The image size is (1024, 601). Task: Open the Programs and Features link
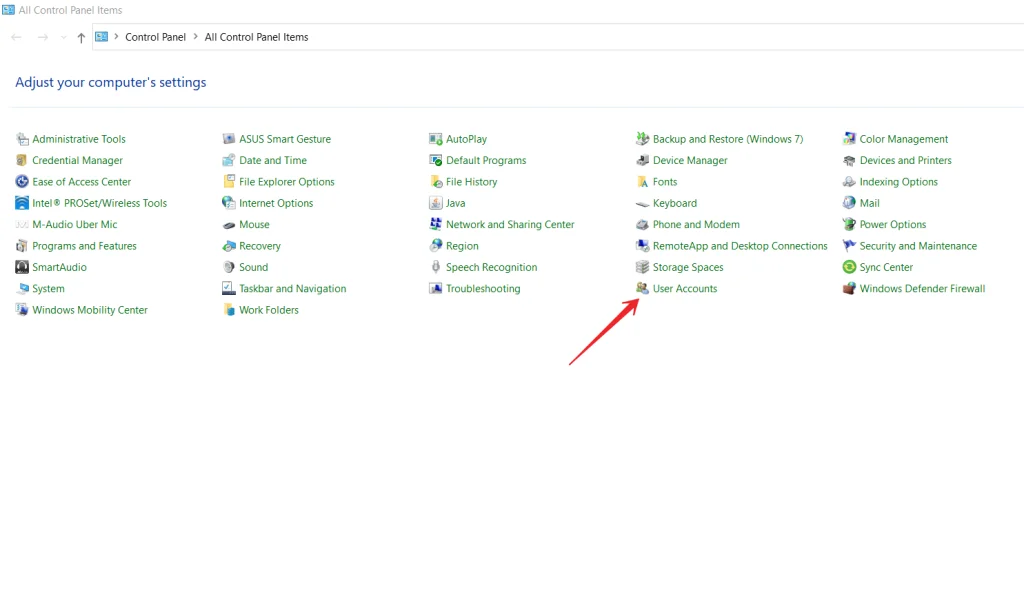pyautogui.click(x=84, y=246)
